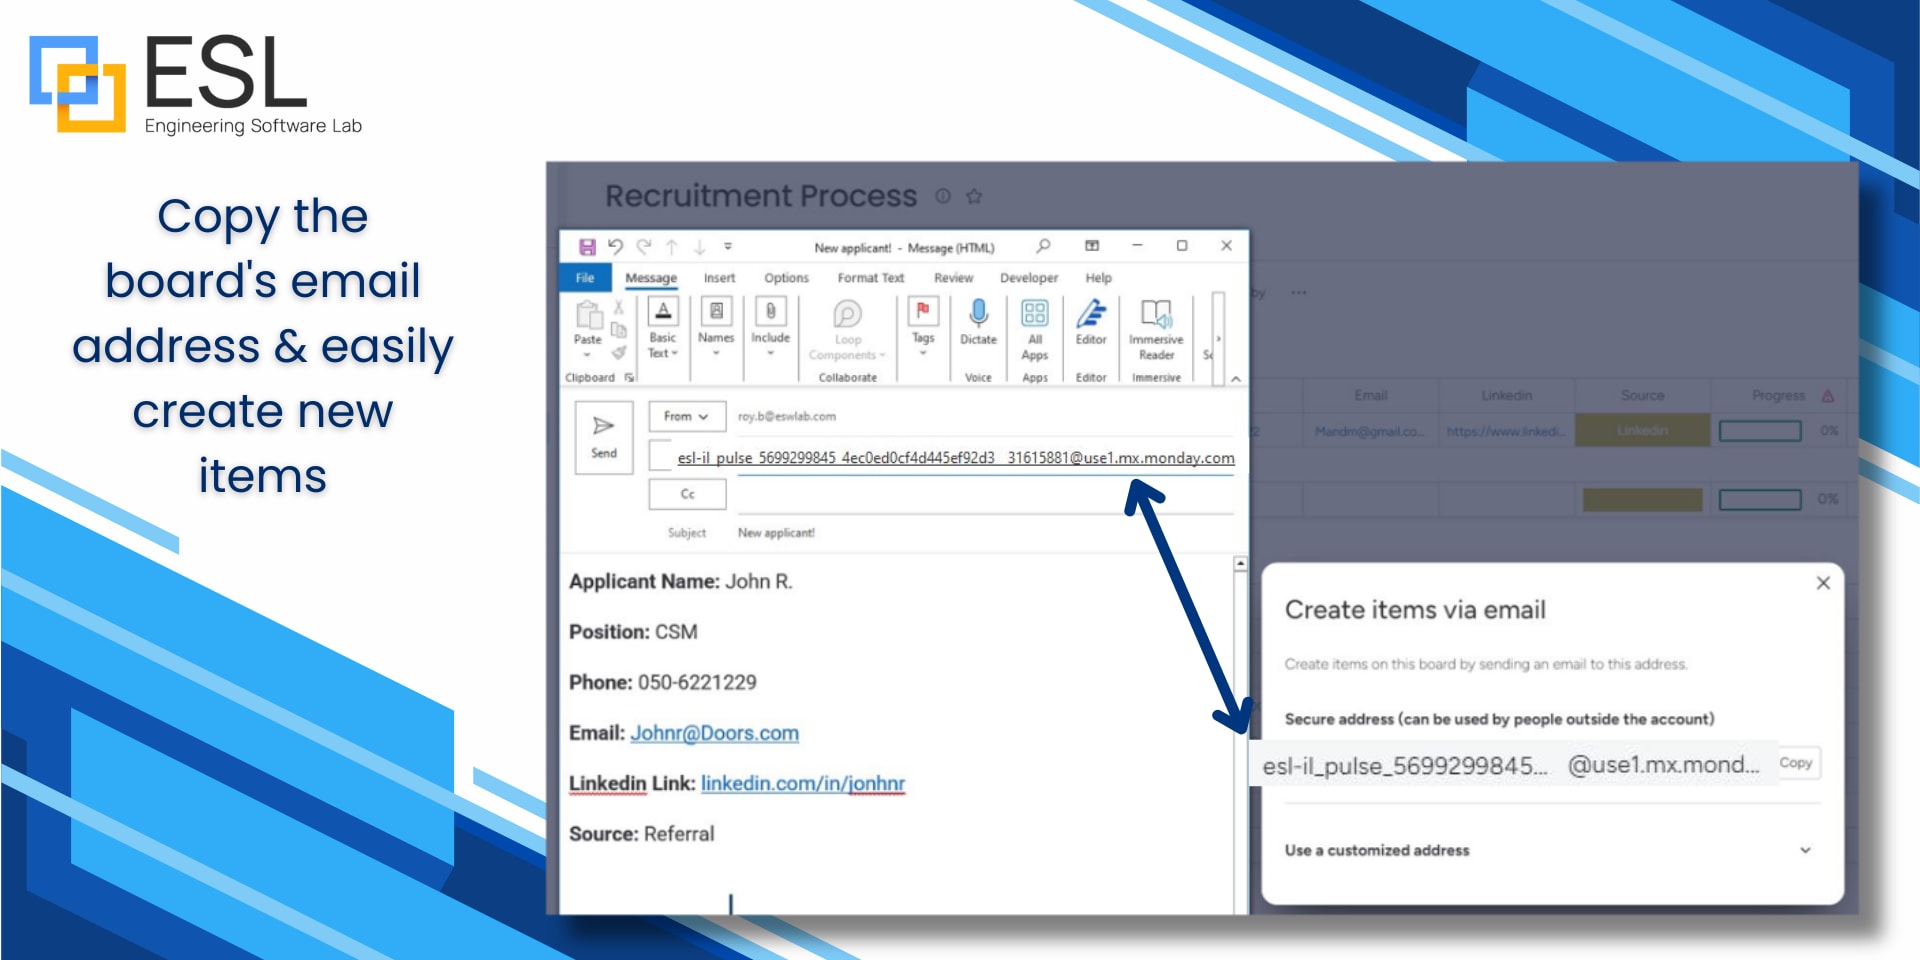The width and height of the screenshot is (1920, 960).
Task: Click the Next Item down arrow
Action: (700, 246)
